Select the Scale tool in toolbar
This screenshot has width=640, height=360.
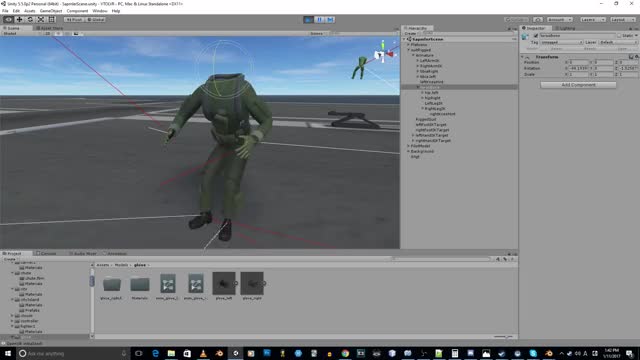41,20
